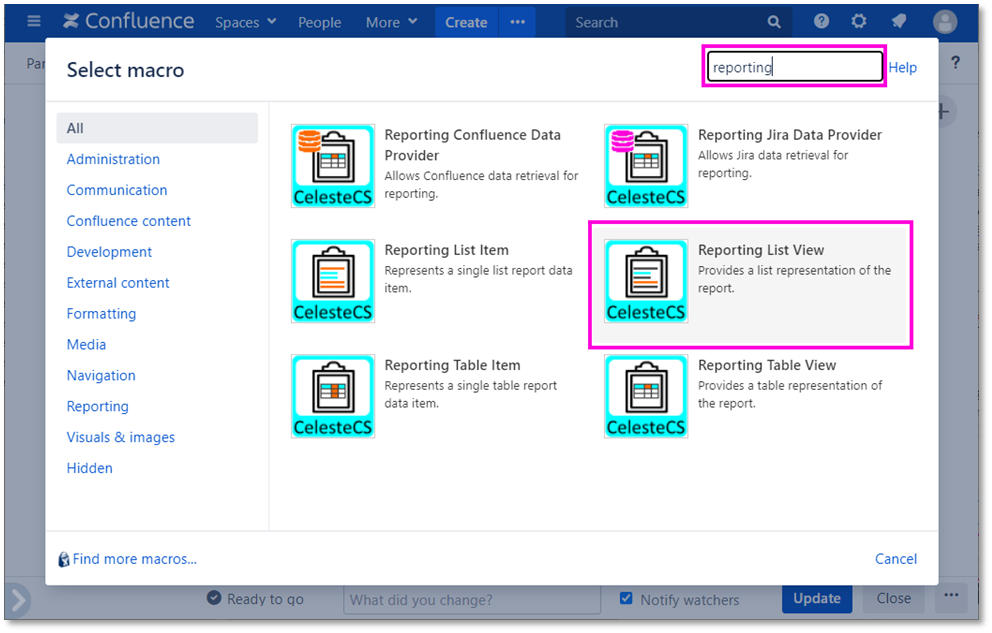Click the Reporting List View title
Image resolution: width=992 pixels, height=633 pixels.
[x=761, y=250]
